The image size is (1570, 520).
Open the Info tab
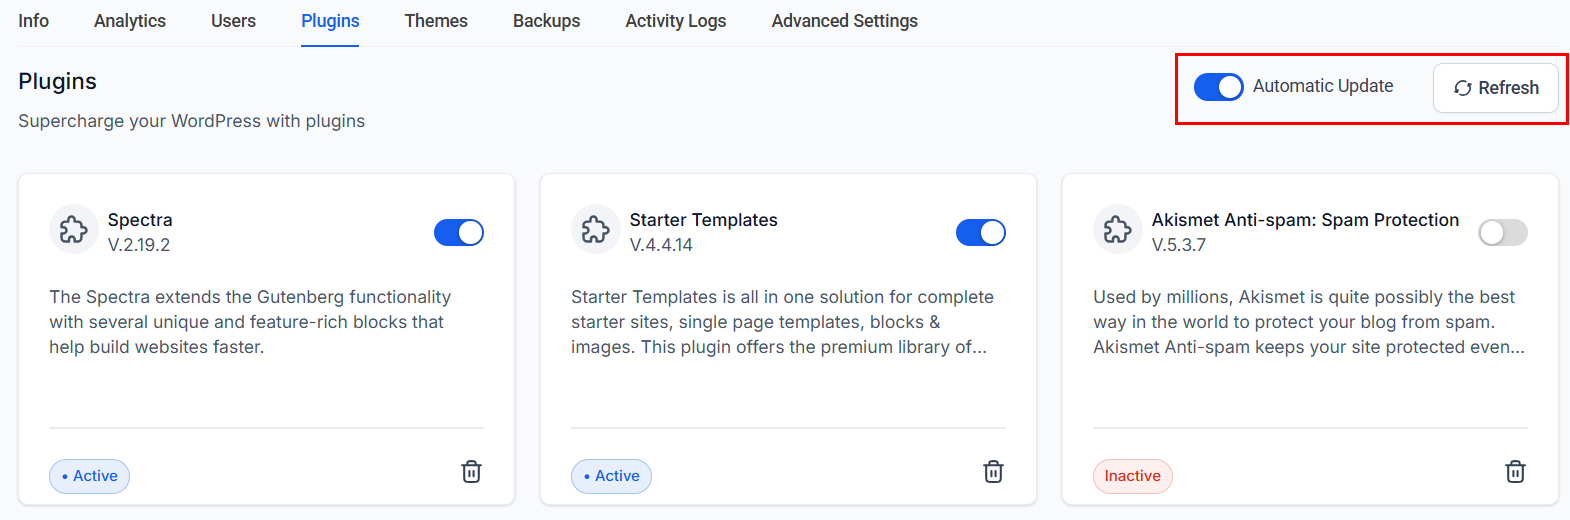pyautogui.click(x=33, y=21)
